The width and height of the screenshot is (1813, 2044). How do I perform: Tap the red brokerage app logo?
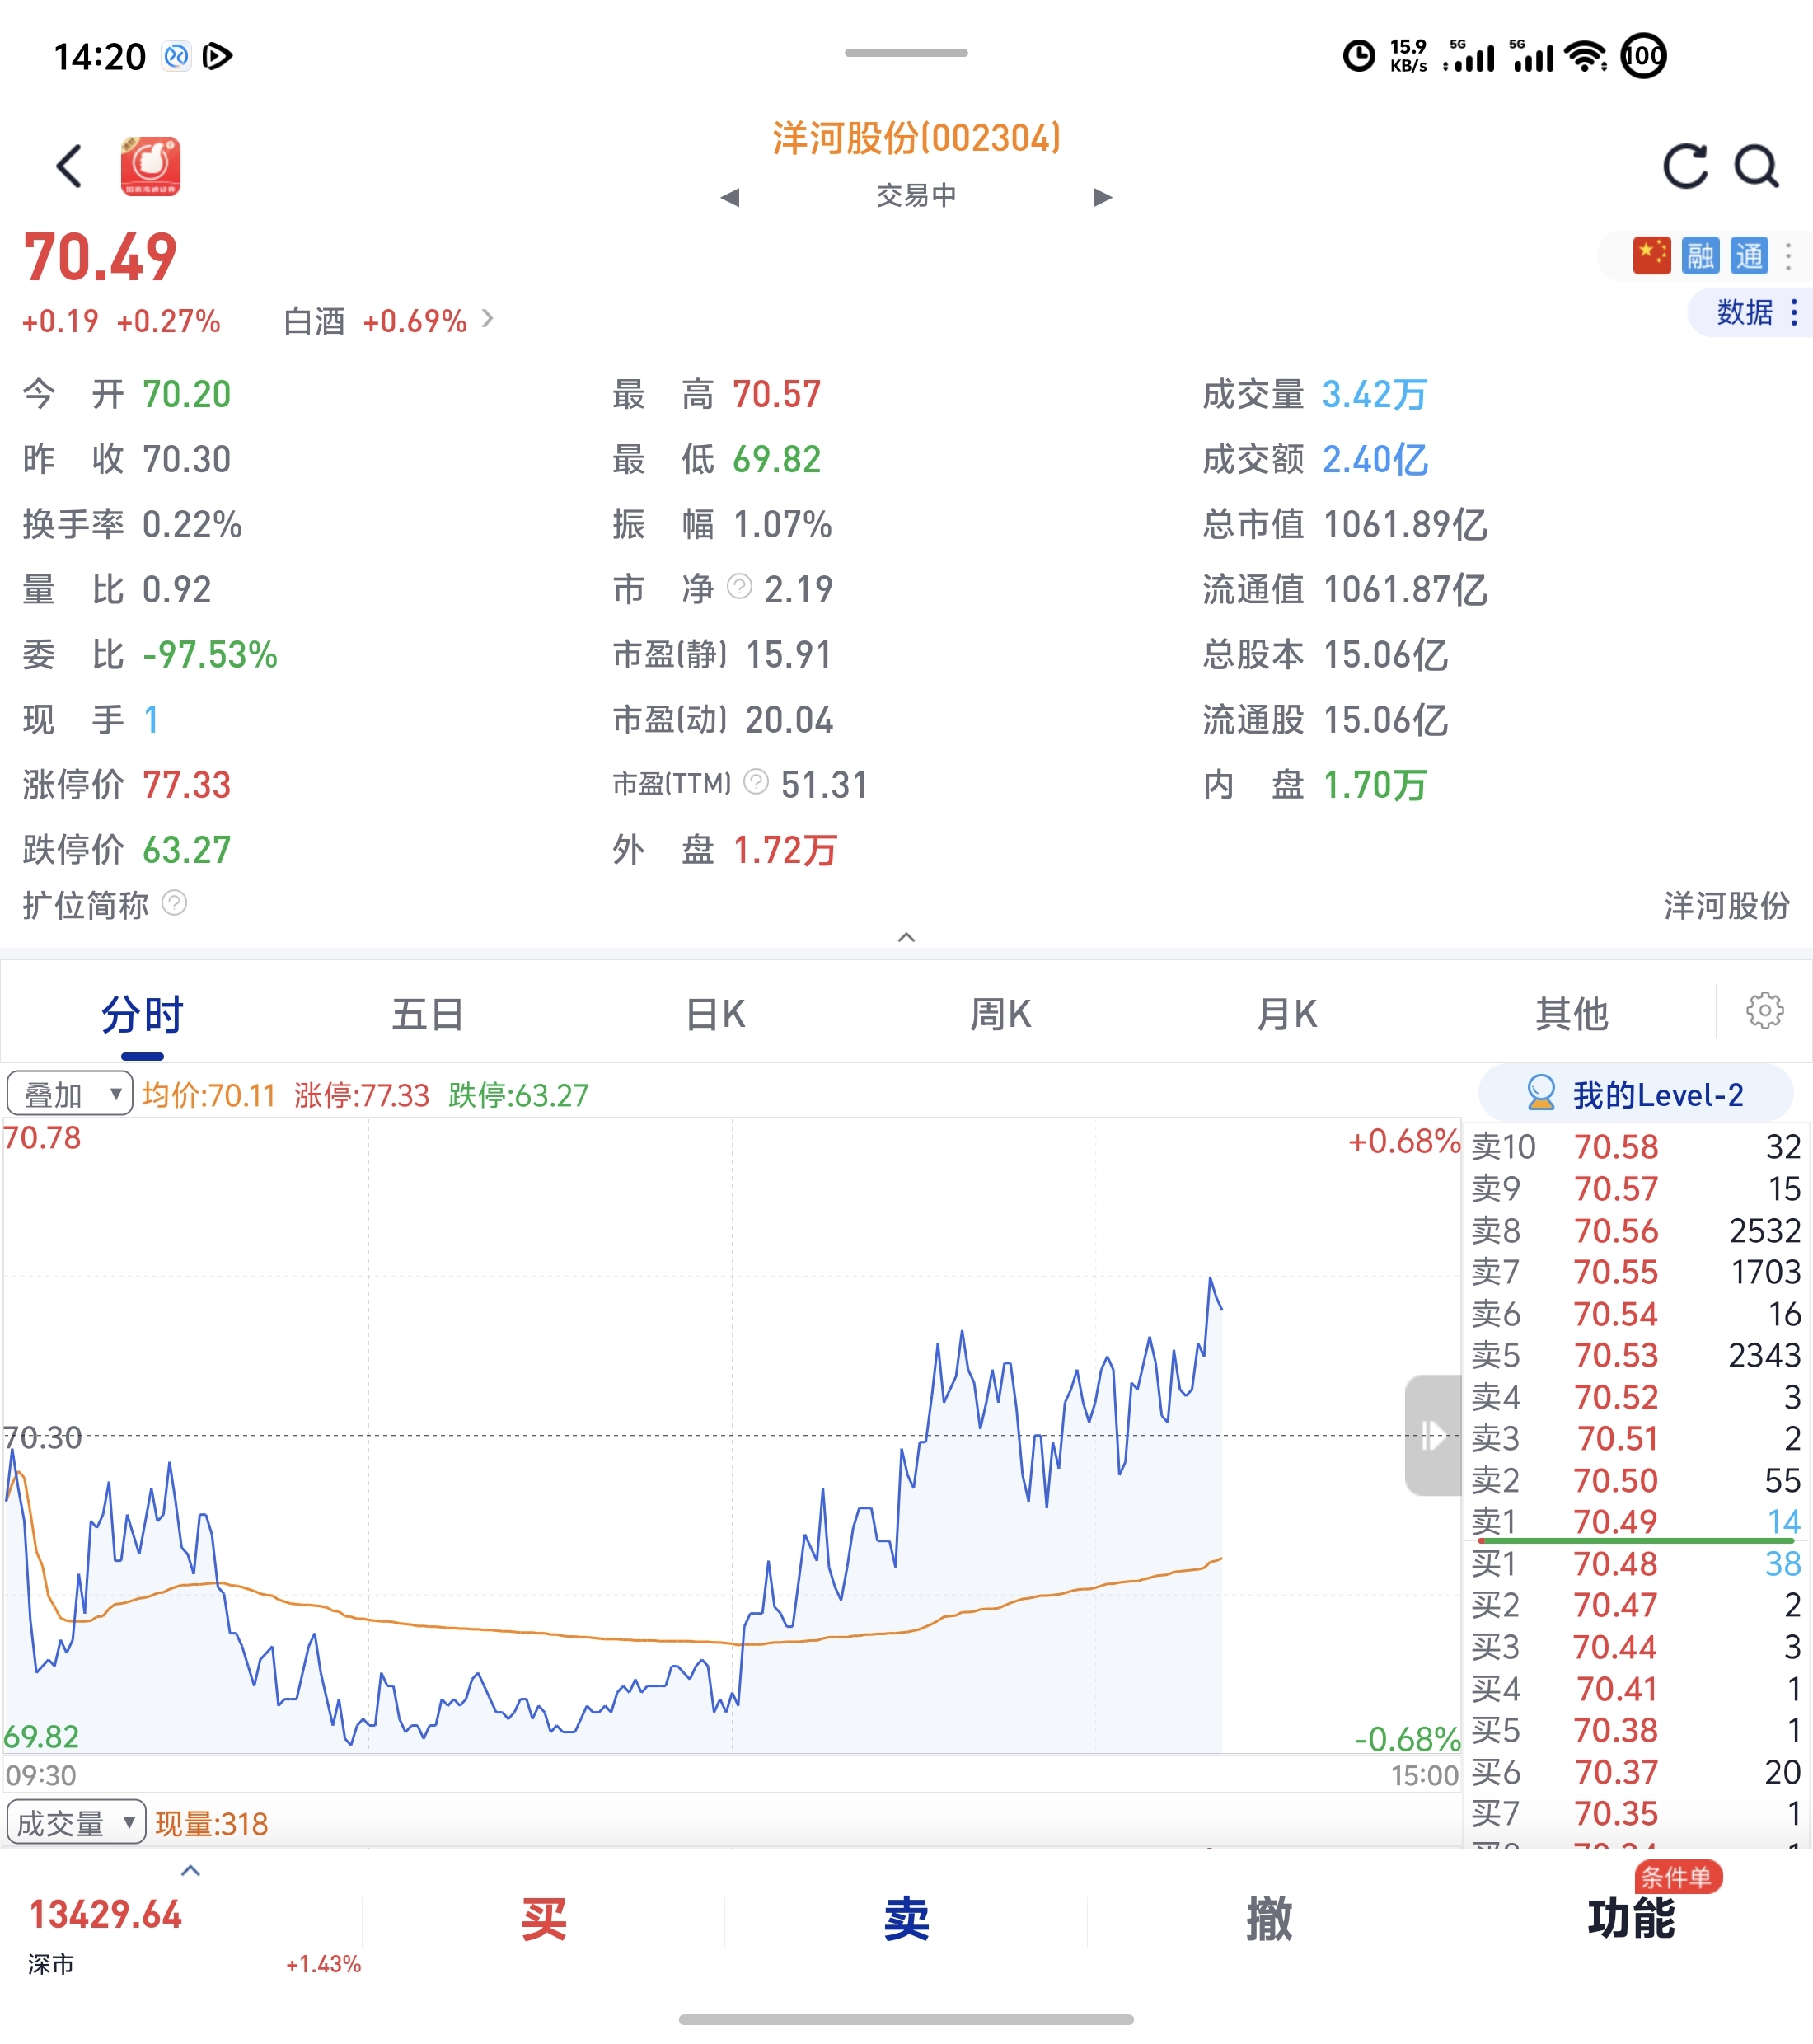click(150, 166)
